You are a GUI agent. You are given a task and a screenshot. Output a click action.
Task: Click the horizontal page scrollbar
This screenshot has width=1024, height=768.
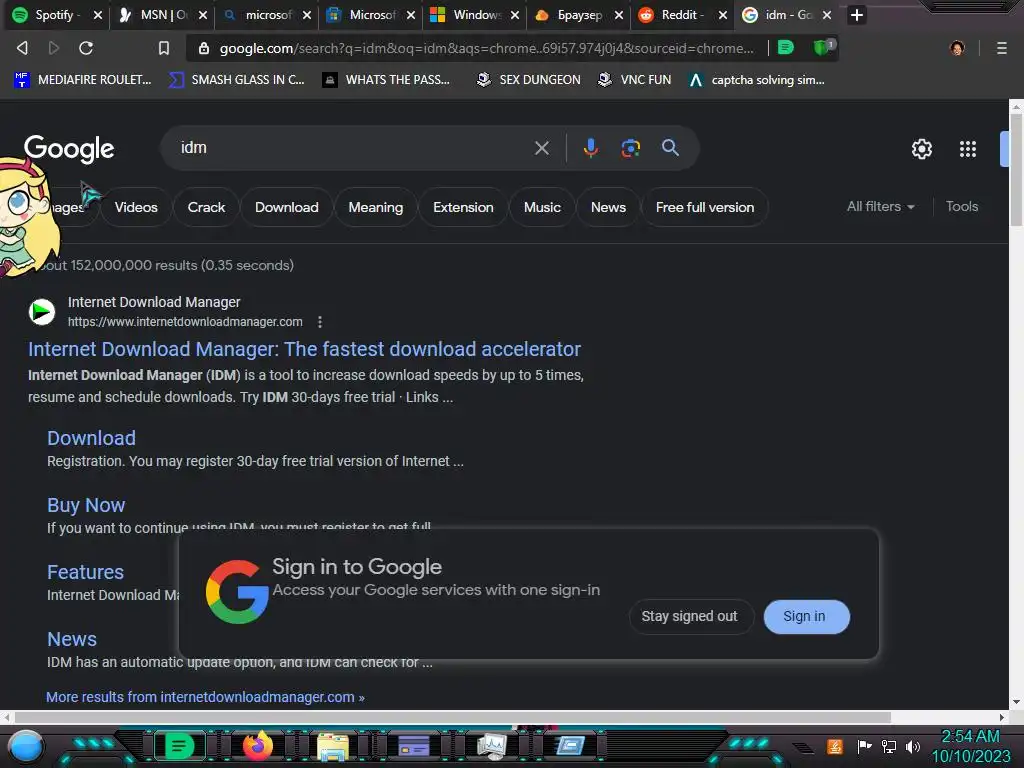click(x=453, y=717)
